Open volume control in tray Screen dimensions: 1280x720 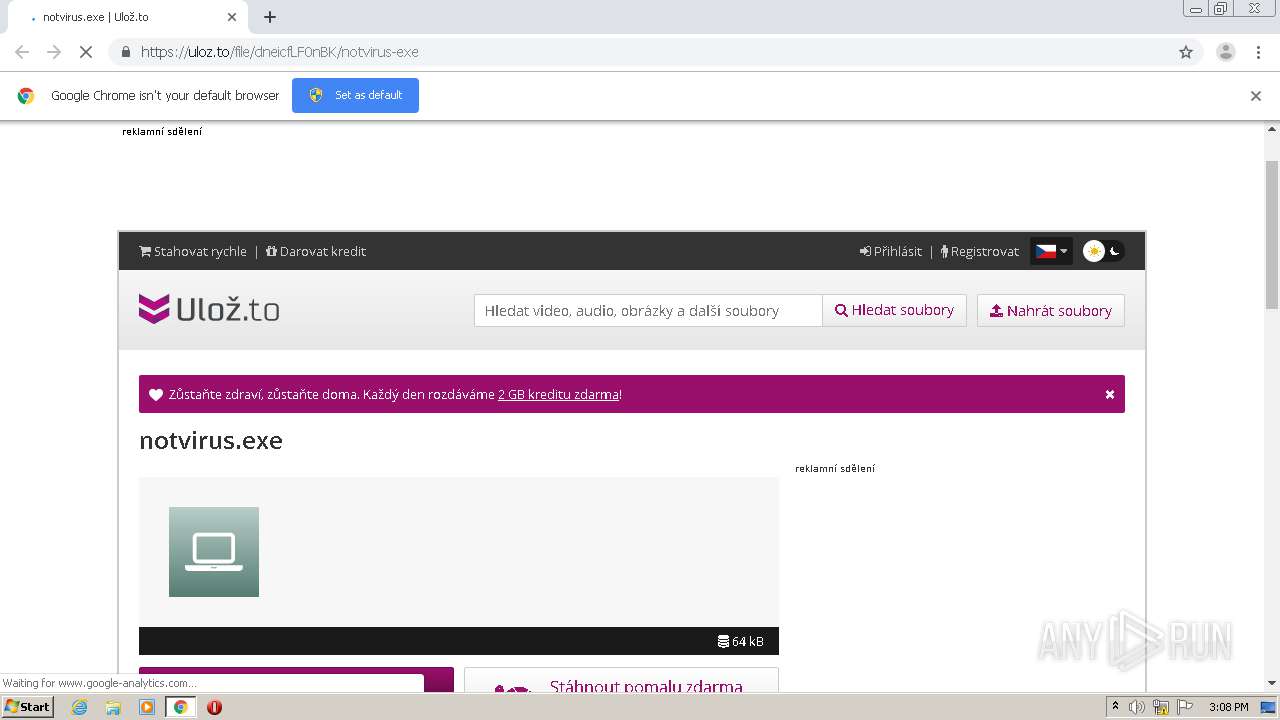click(x=1137, y=707)
